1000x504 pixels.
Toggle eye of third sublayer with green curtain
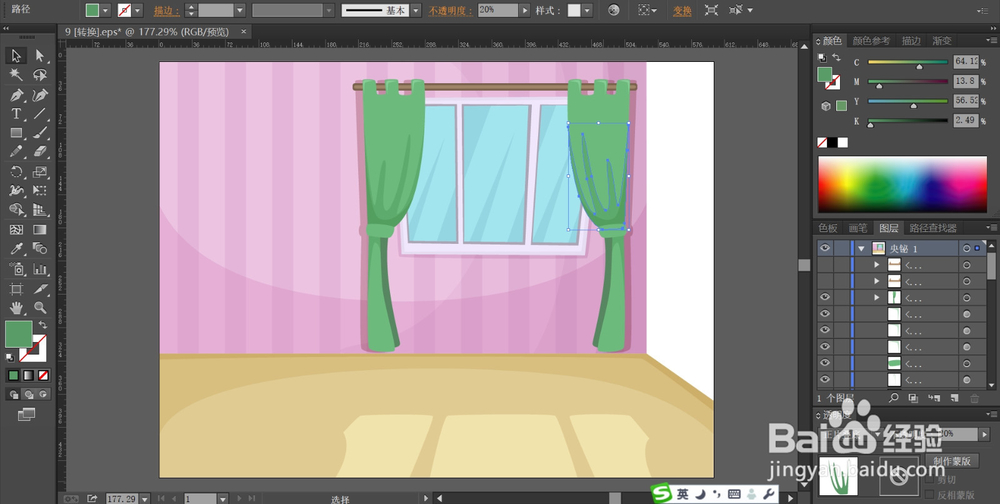pos(825,297)
